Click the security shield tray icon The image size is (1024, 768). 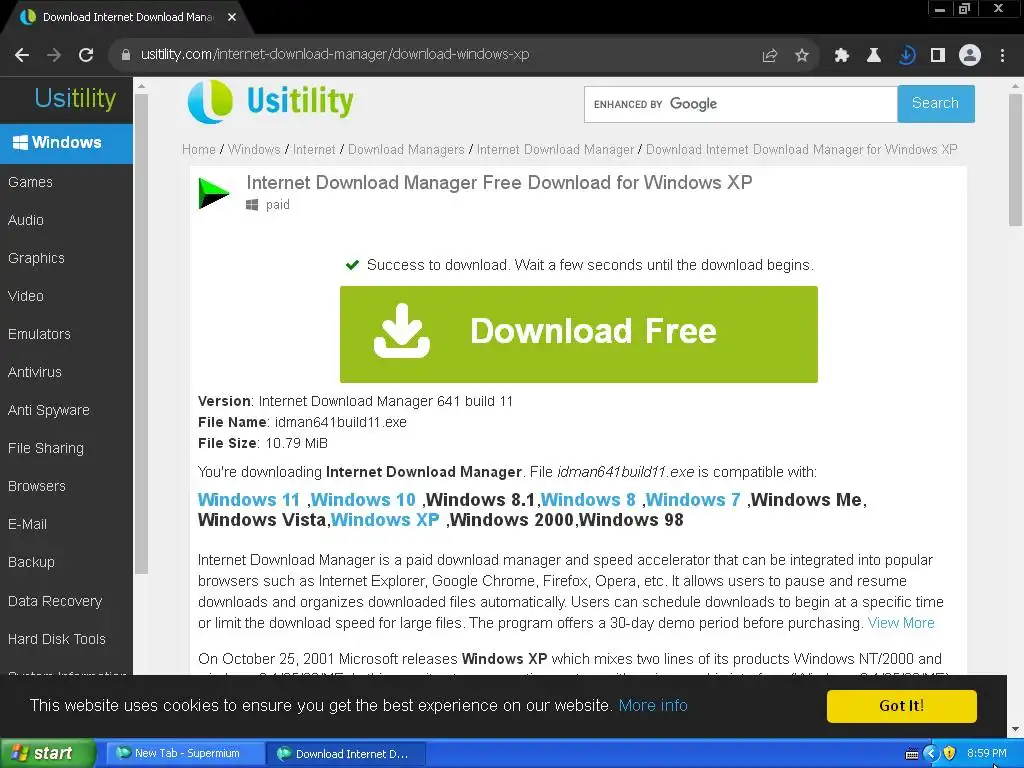[x=950, y=754]
